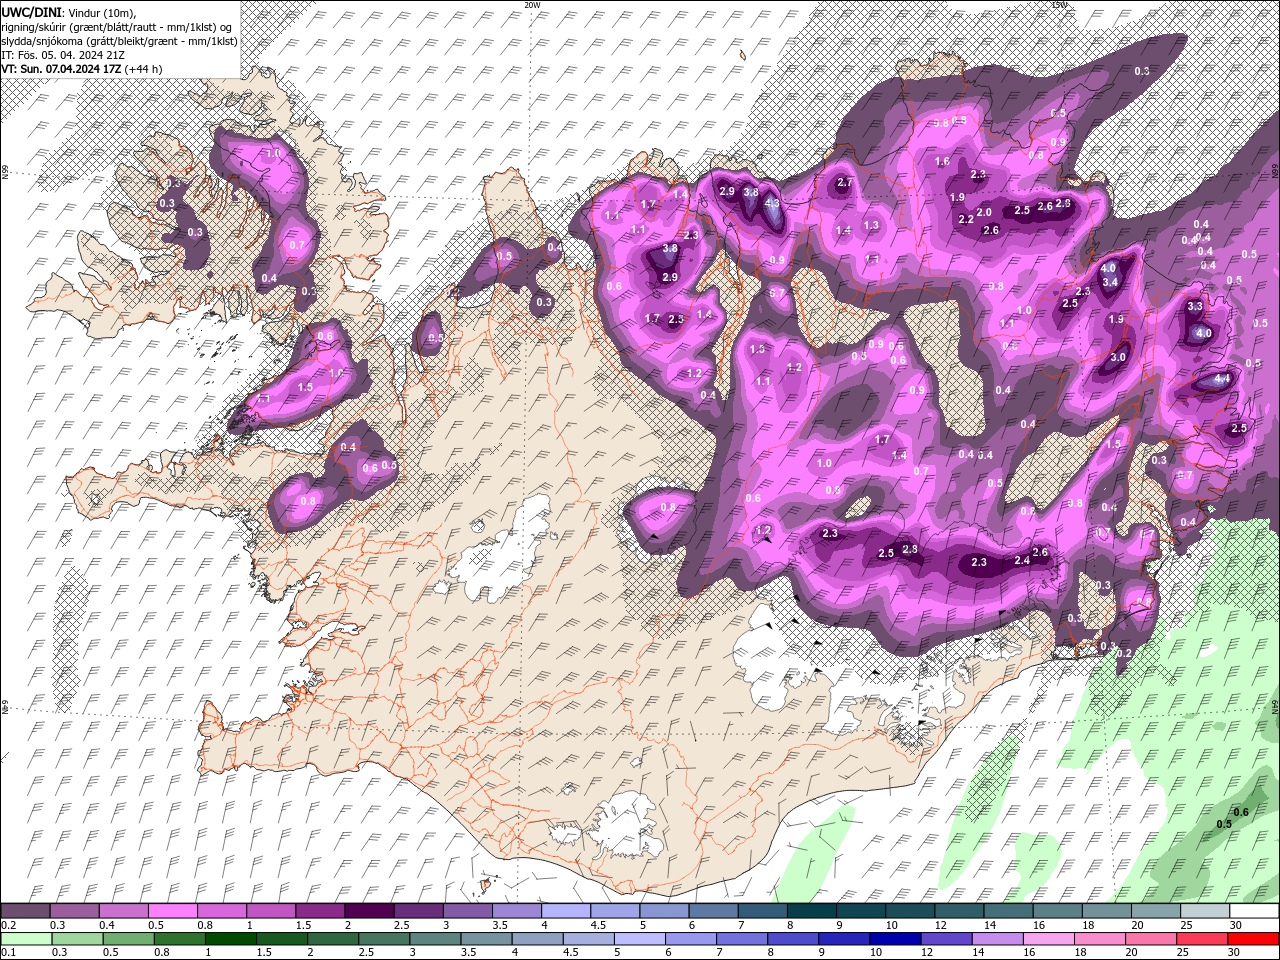Click the pale grey 25–30 snow legend swatch

[x=1205, y=911]
